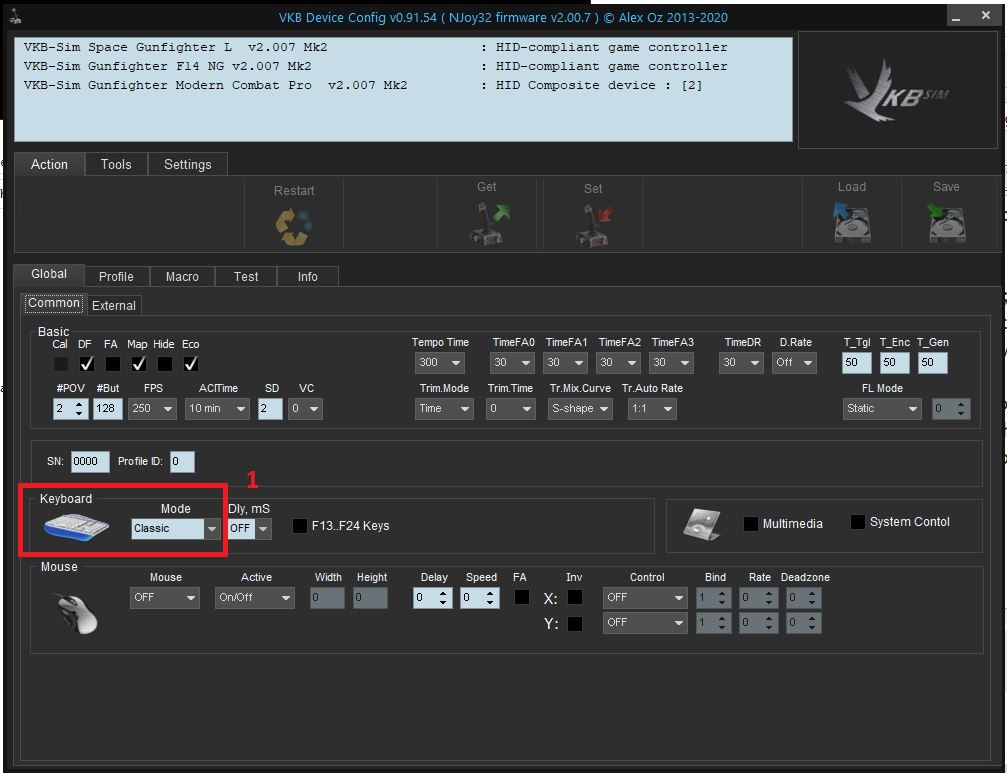The image size is (1007, 773).
Task: Open the Trim.Mode dropdown
Action: point(444,409)
